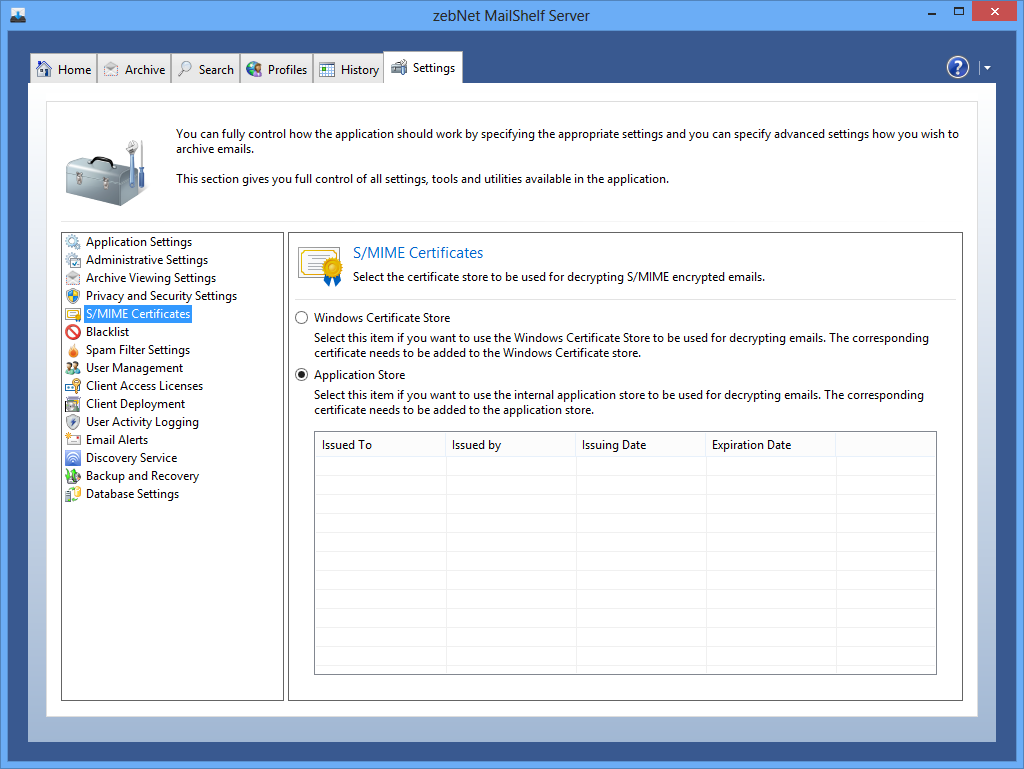
Task: Click the app icon in the title bar
Action: coord(18,14)
